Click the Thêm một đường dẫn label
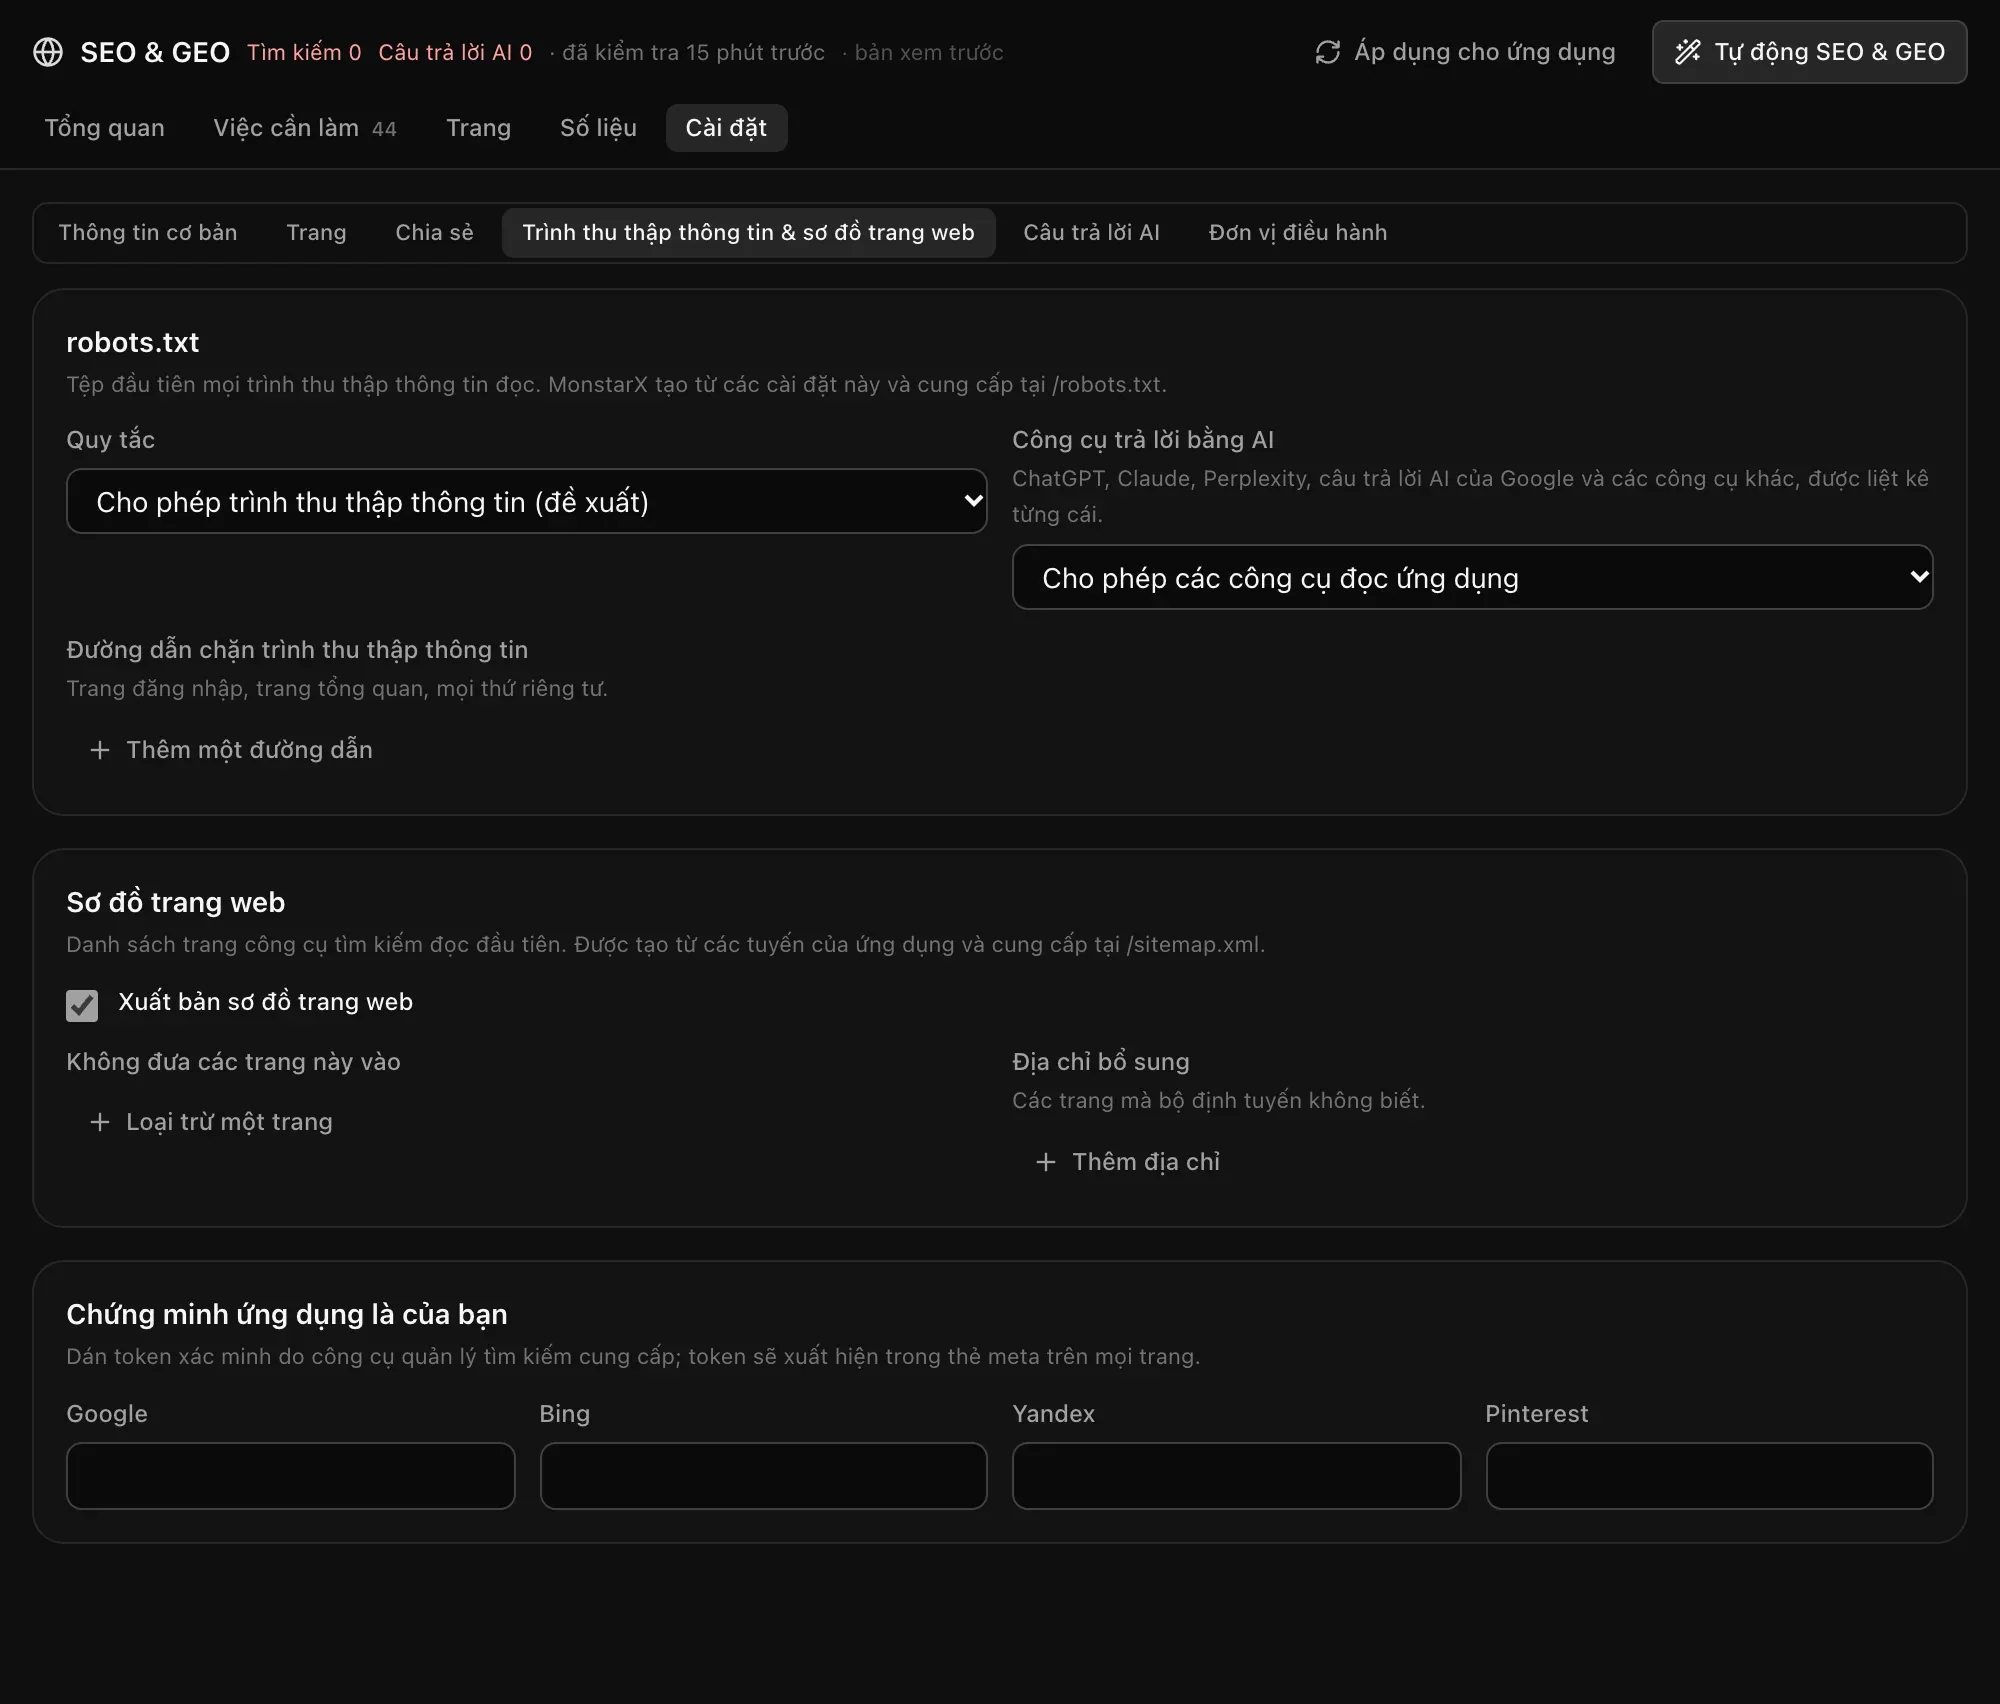Screen dimensions: 2000x1704 pos(249,750)
